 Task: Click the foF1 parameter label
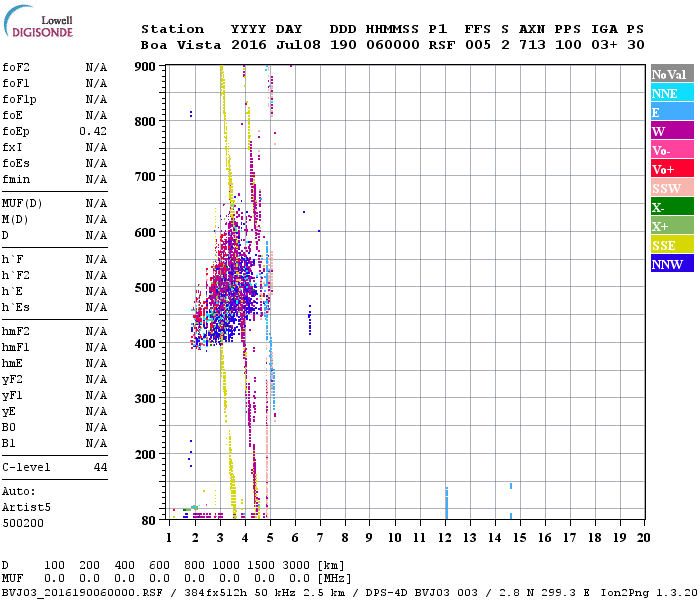[16, 83]
